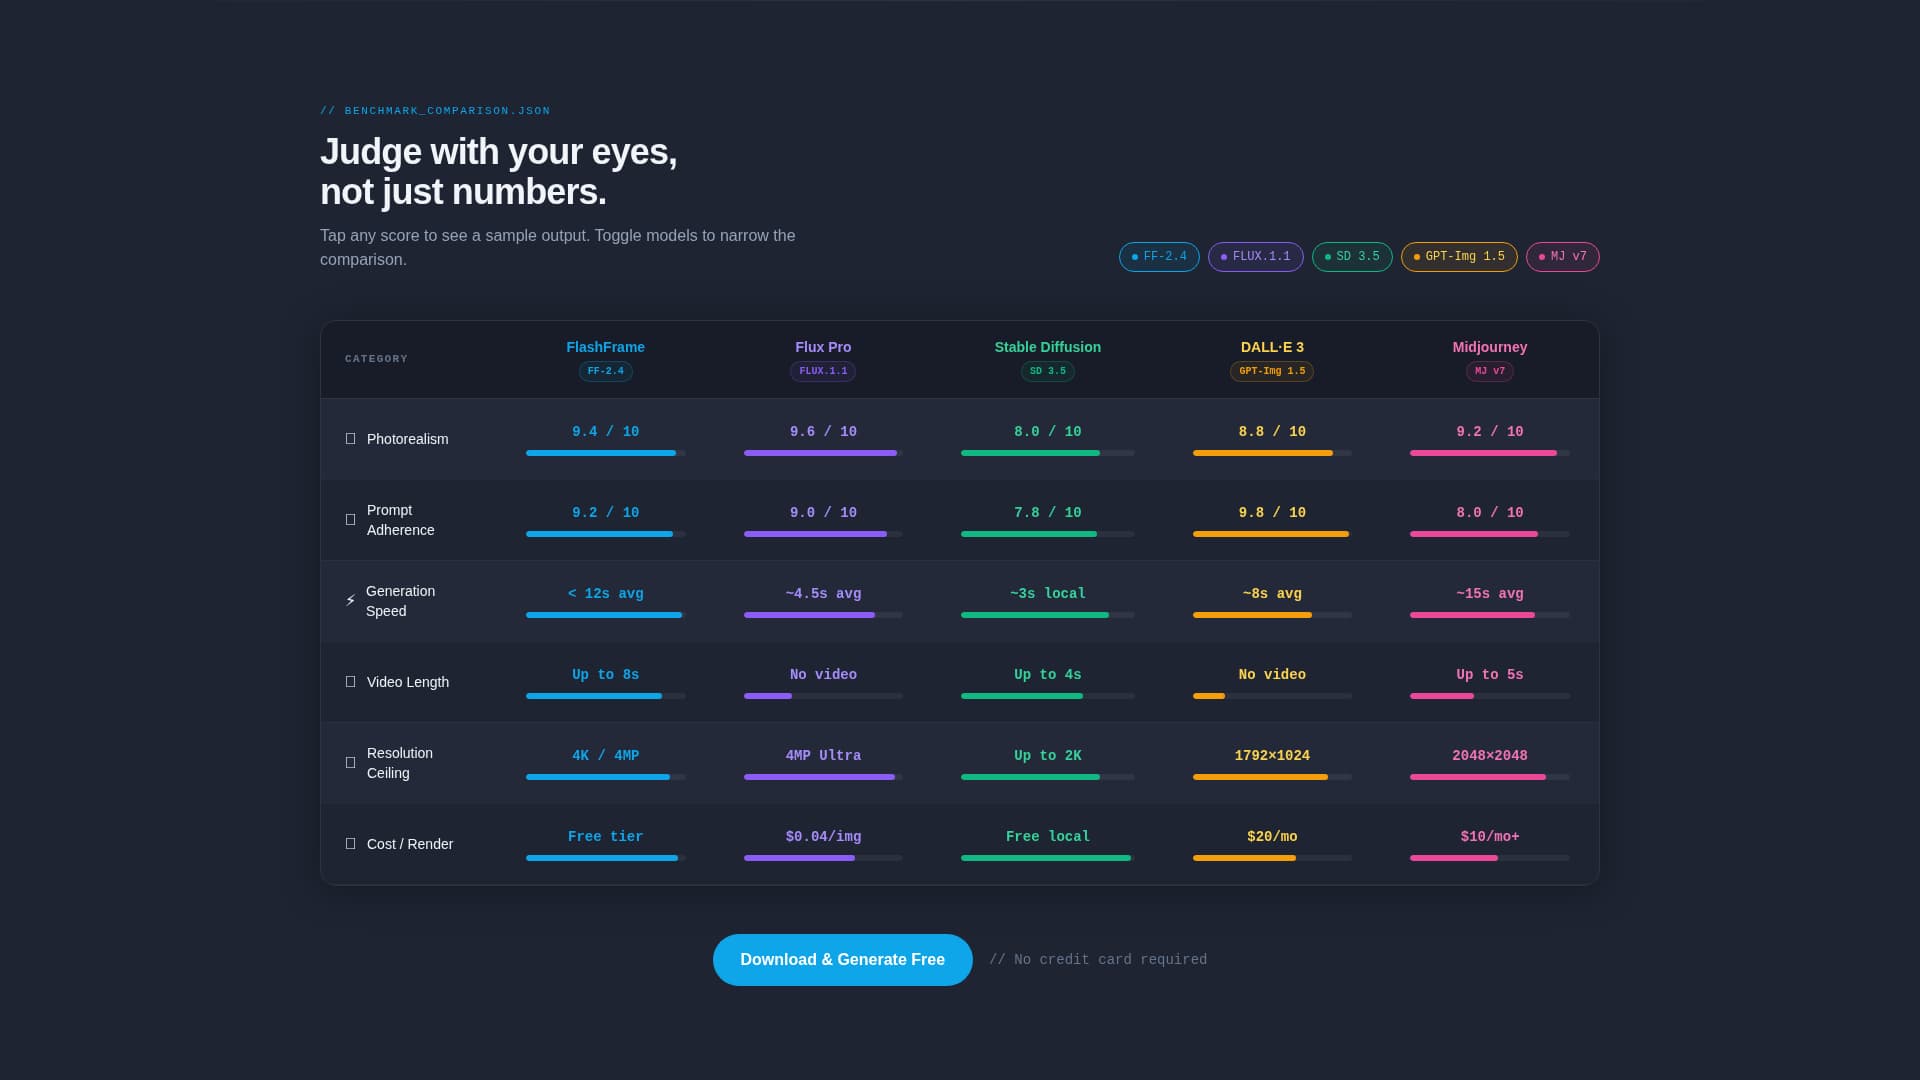Tap the 9.6 / 10 Flux Pro photorealism score
1920x1080 pixels.
pos(823,431)
